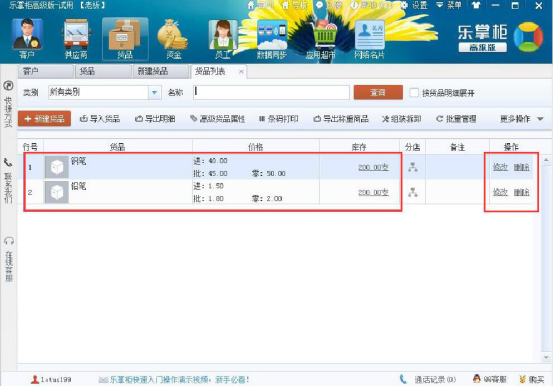Image resolution: width=553 pixels, height=386 pixels.
Task: Open 快捷方式 shortcuts in left sidebar
Action: click(8, 104)
